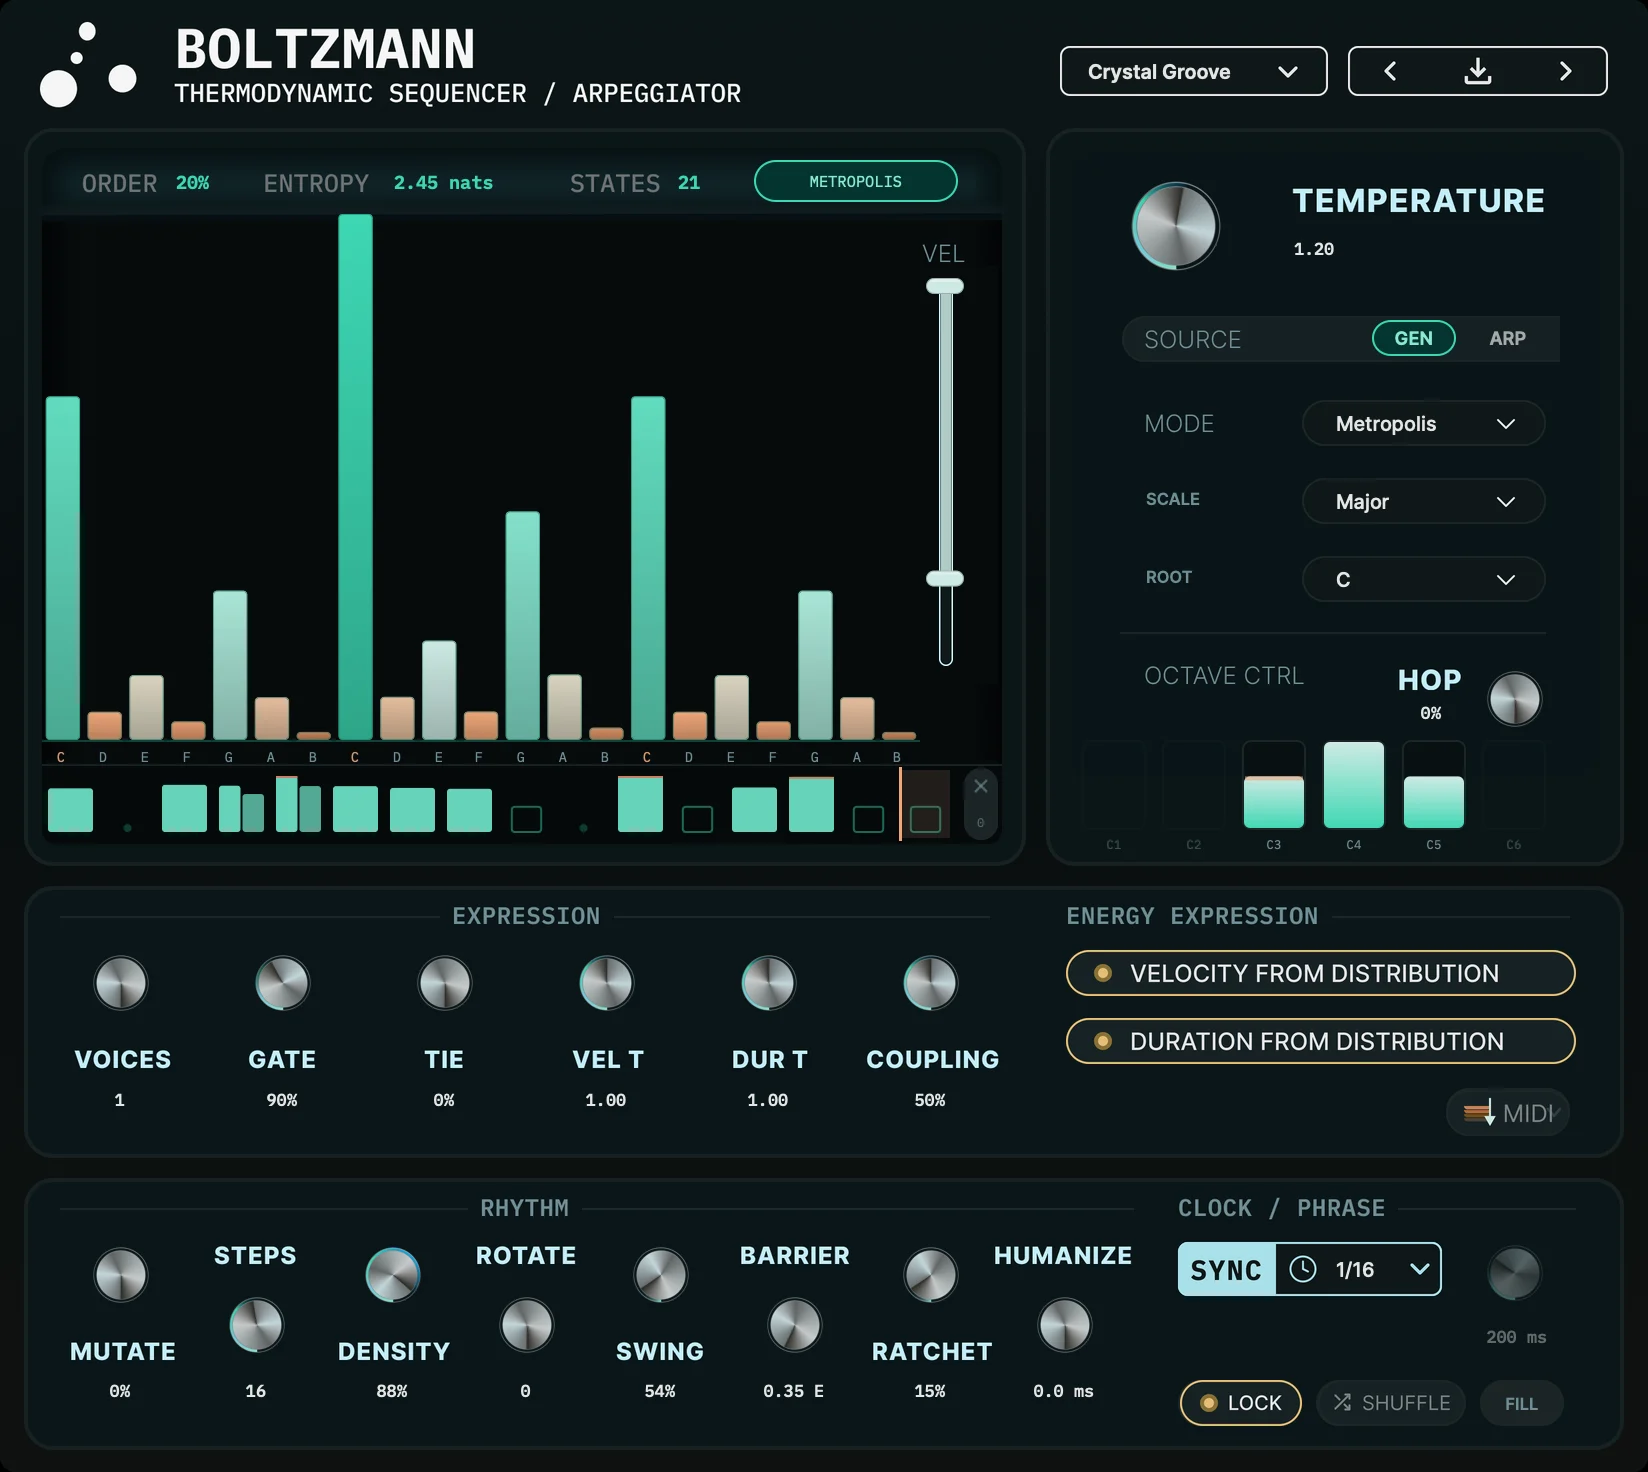Click the X clear button beside step sequence
1648x1472 pixels.
[981, 786]
